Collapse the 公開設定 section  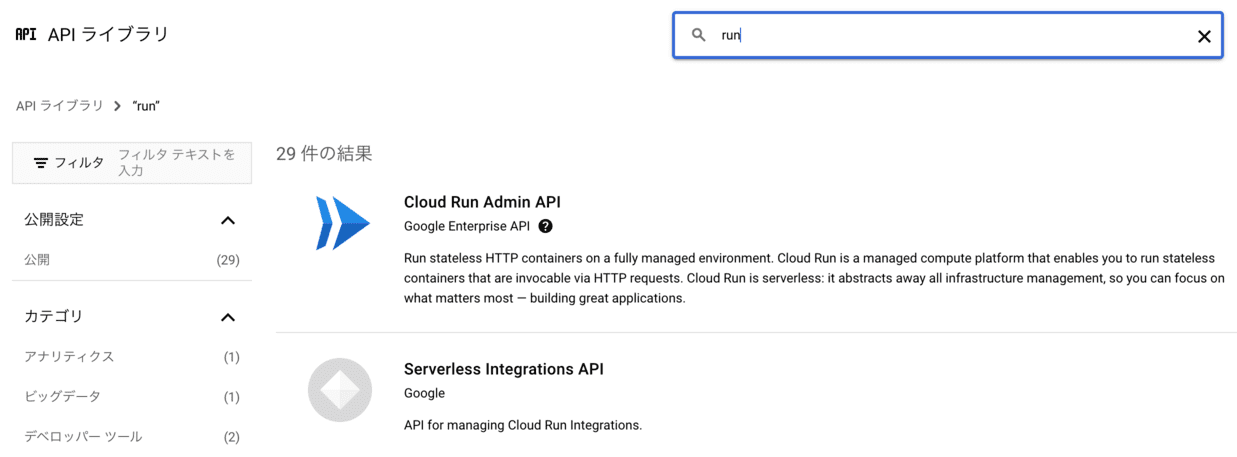pyautogui.click(x=228, y=220)
